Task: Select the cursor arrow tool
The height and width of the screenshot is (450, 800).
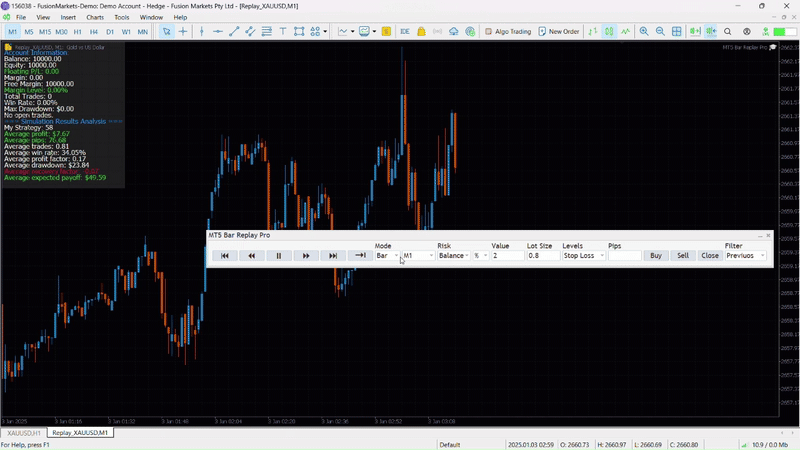Action: click(166, 32)
